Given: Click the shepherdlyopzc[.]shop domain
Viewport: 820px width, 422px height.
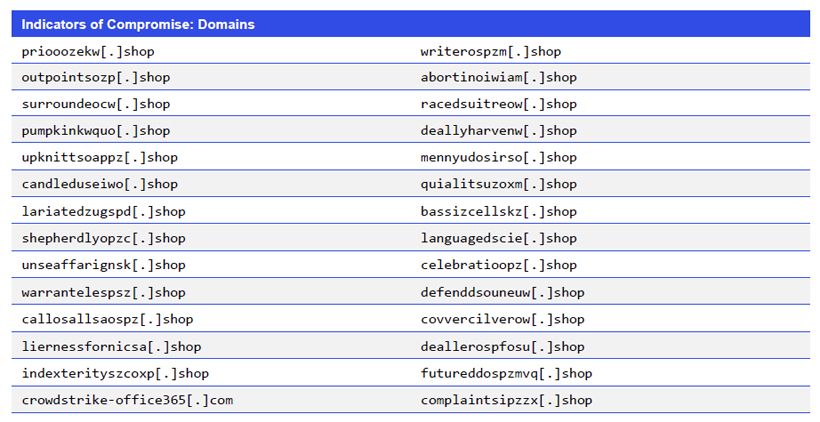Looking at the screenshot, I should (x=104, y=238).
